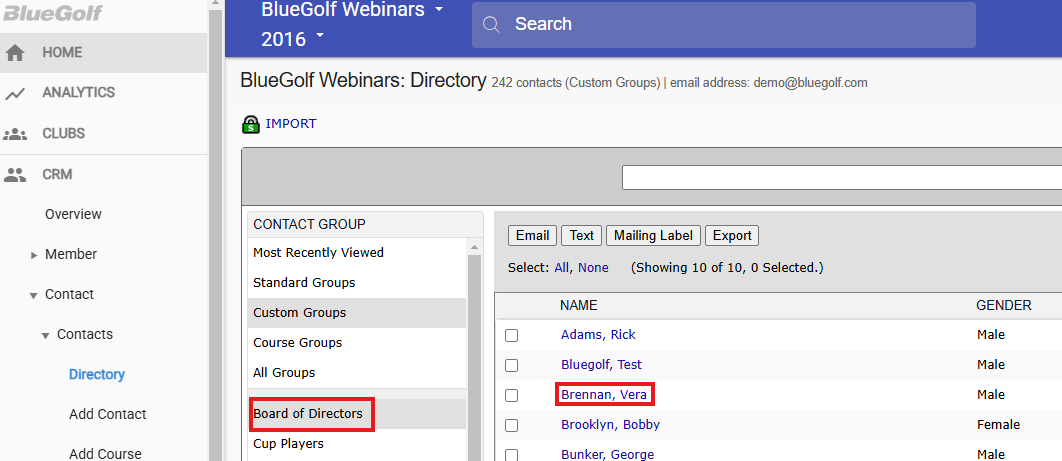Click the directory filter text box
Image resolution: width=1062 pixels, height=461 pixels.
tap(841, 177)
